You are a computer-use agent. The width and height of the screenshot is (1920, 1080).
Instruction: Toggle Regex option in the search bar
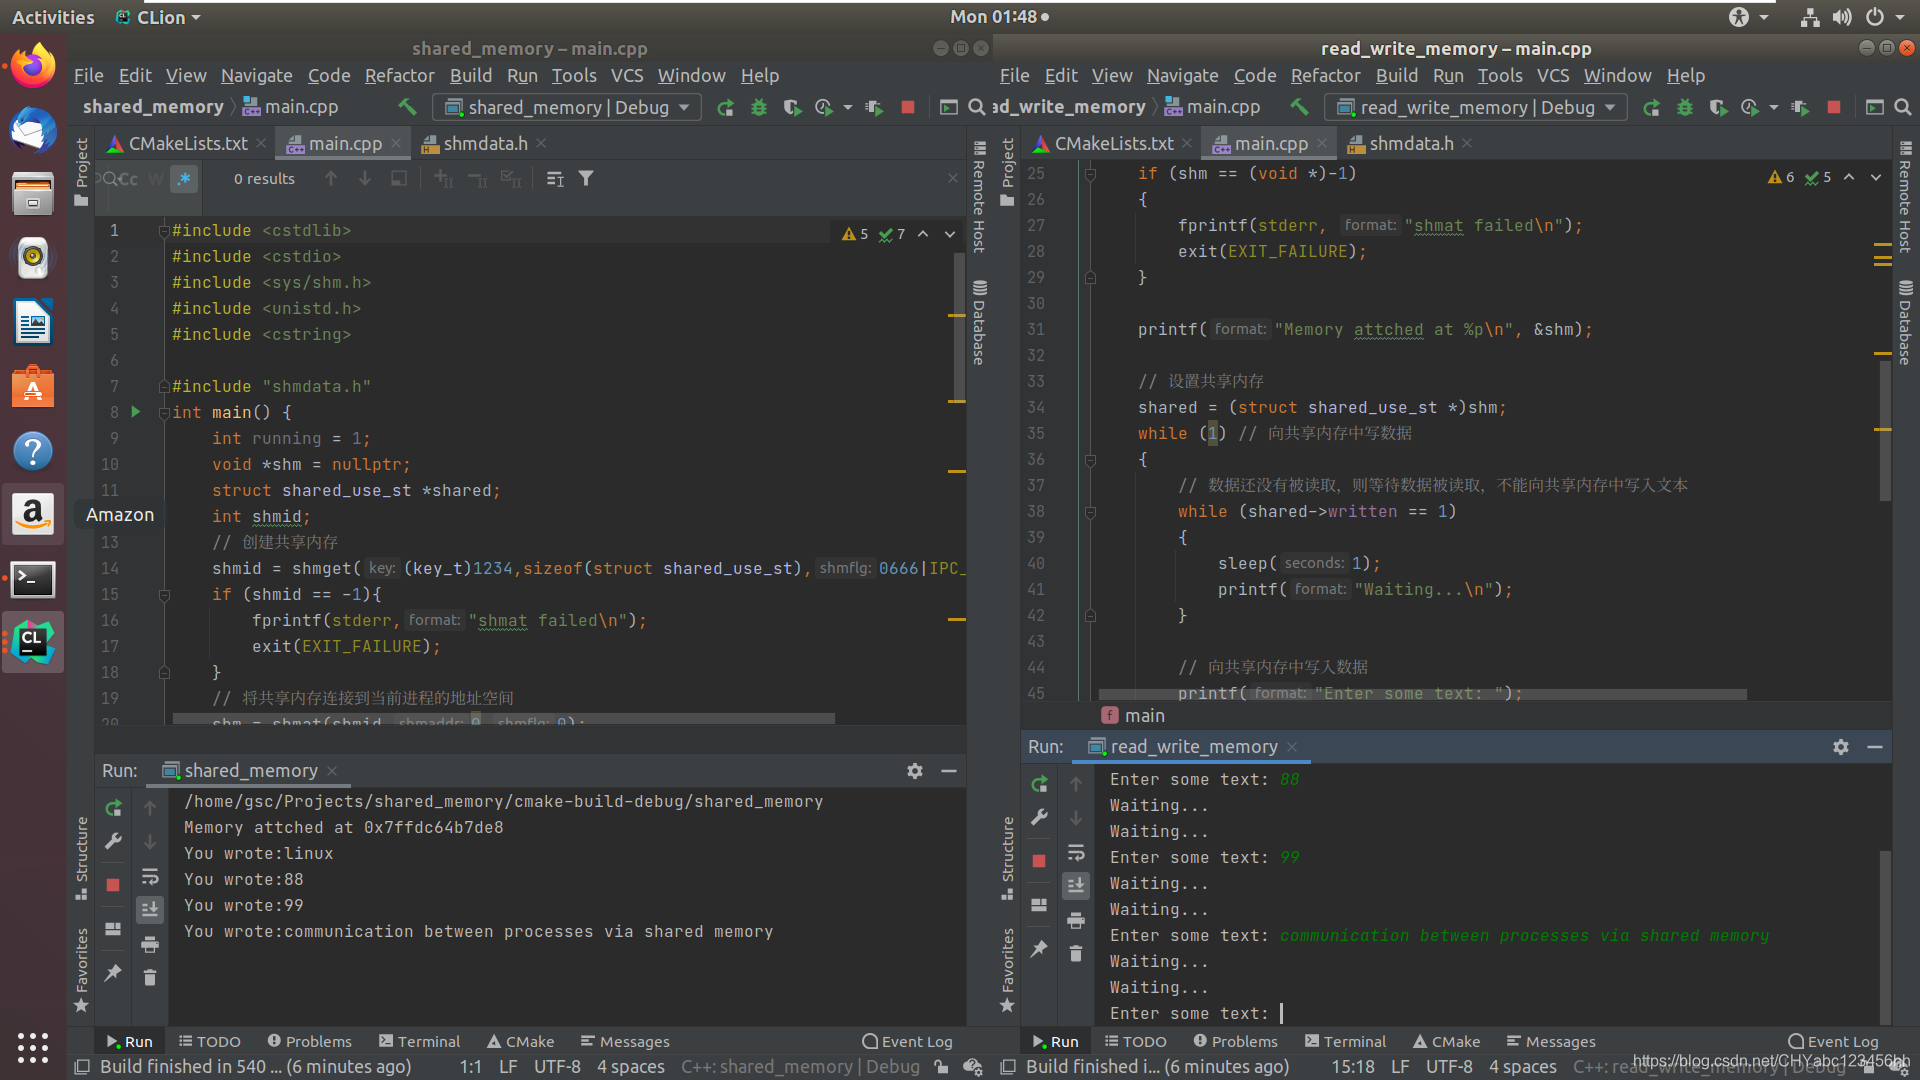click(184, 179)
